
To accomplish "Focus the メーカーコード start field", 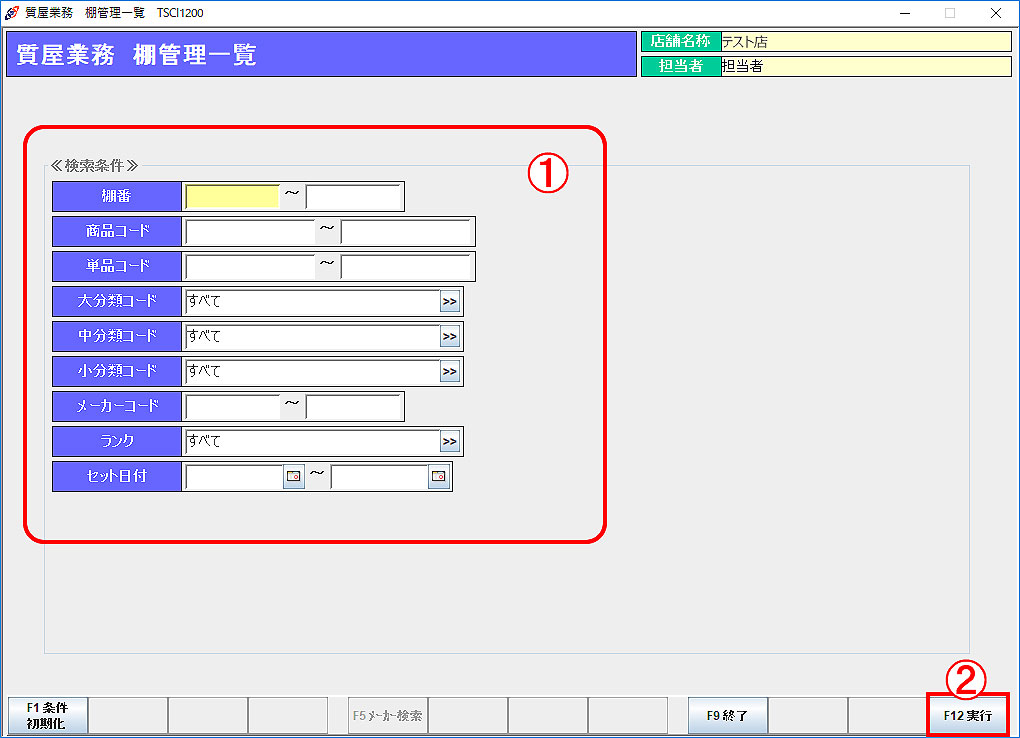I will [232, 407].
